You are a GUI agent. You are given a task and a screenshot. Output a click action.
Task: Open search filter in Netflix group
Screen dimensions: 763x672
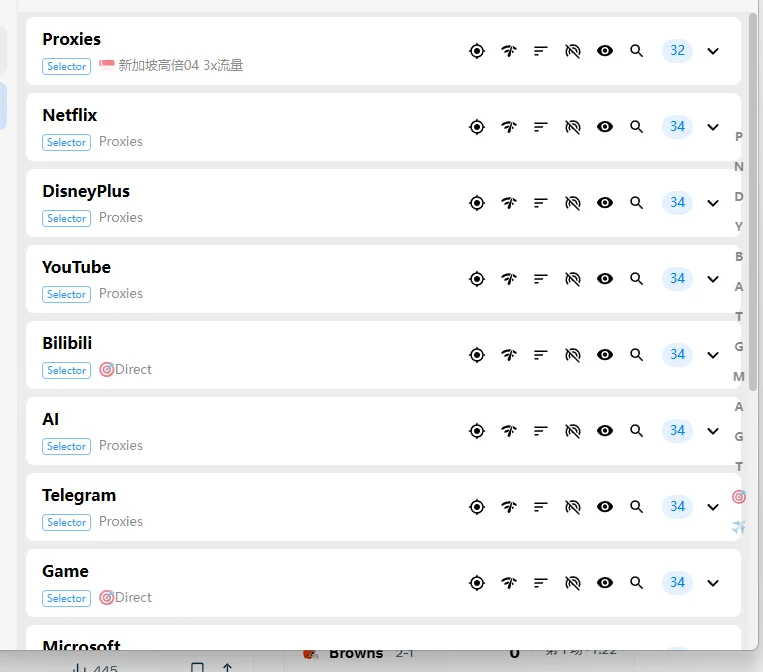pyautogui.click(x=636, y=127)
